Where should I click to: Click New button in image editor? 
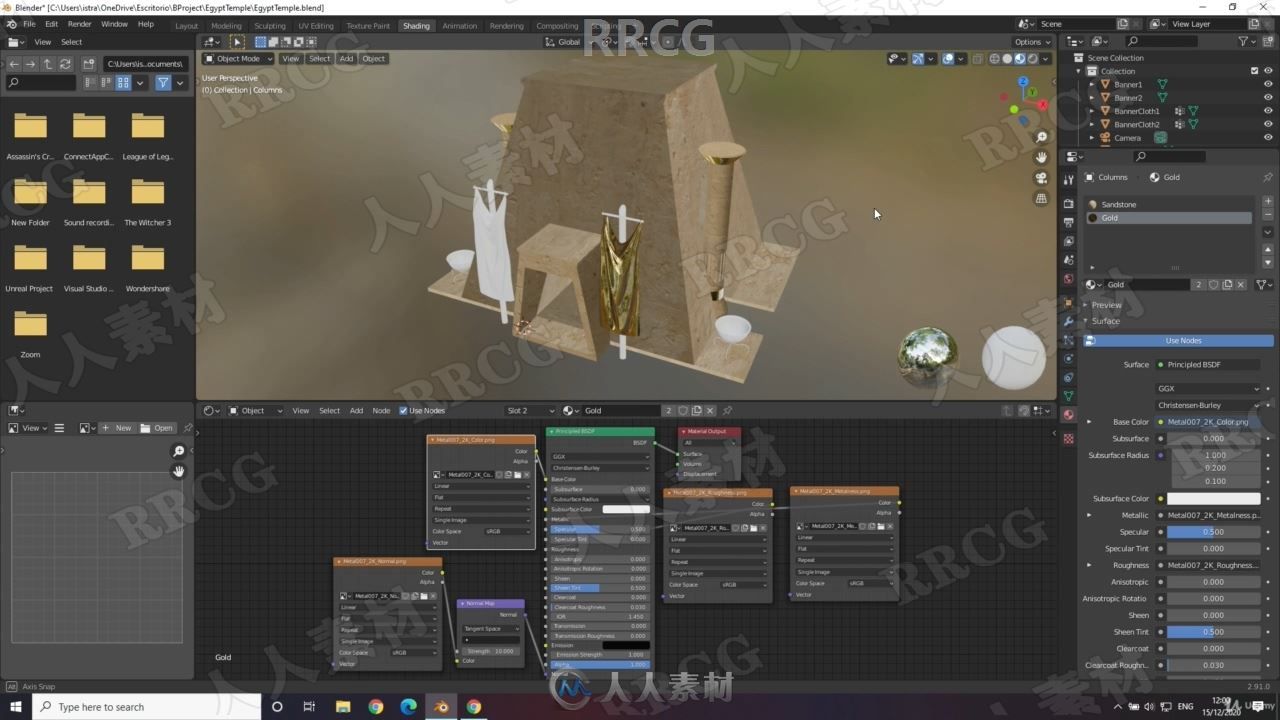117,428
